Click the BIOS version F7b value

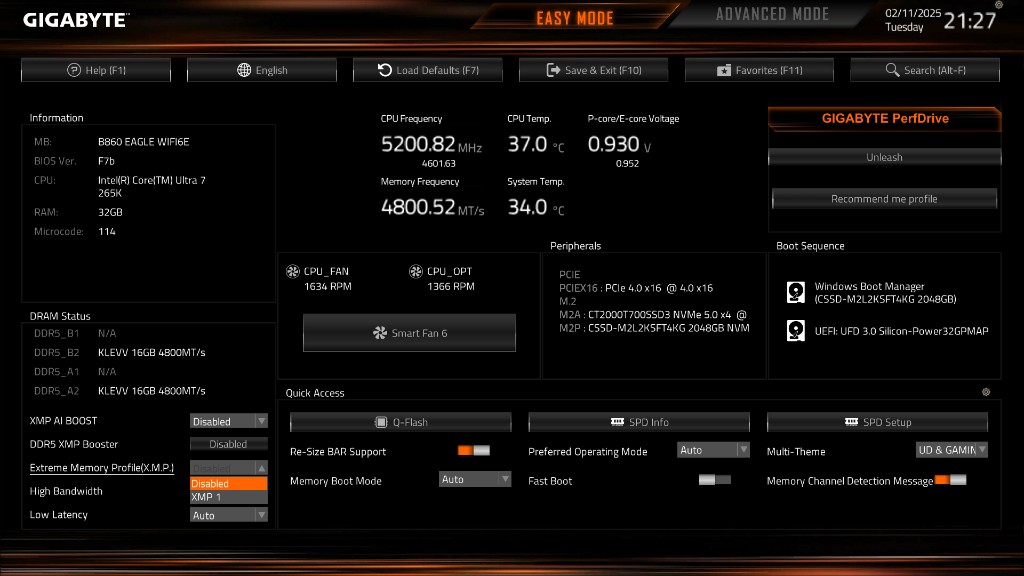pos(106,161)
